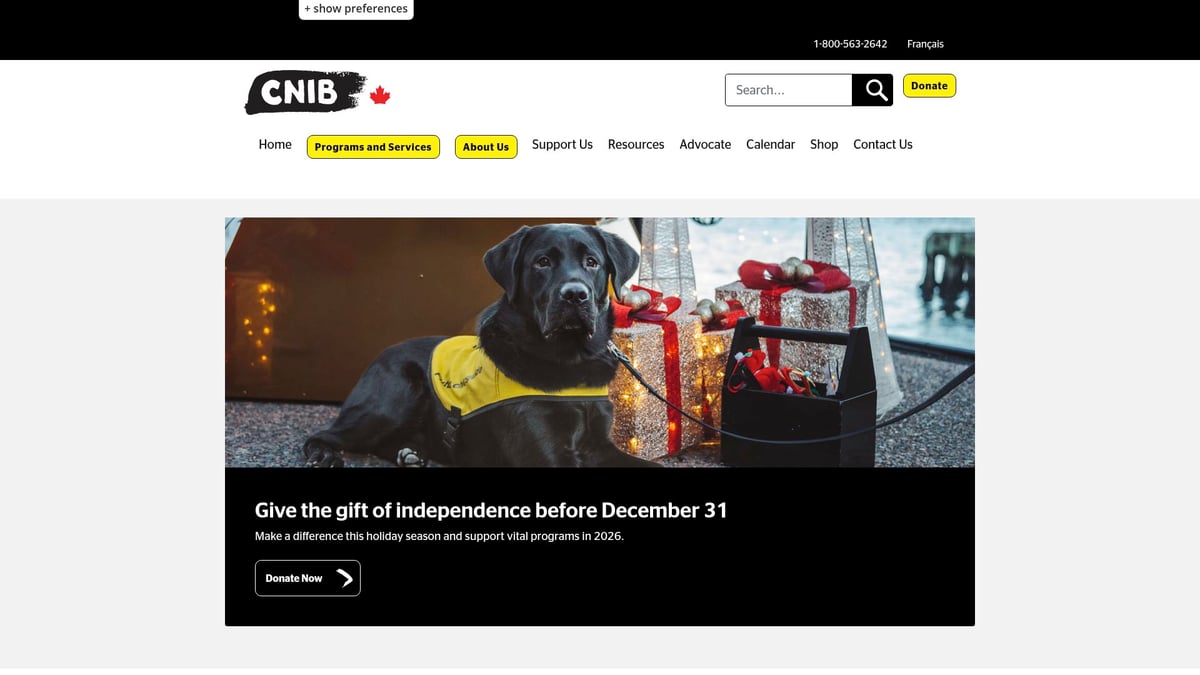Focus the Search input field
Image resolution: width=1200 pixels, height=675 pixels.
pos(788,90)
